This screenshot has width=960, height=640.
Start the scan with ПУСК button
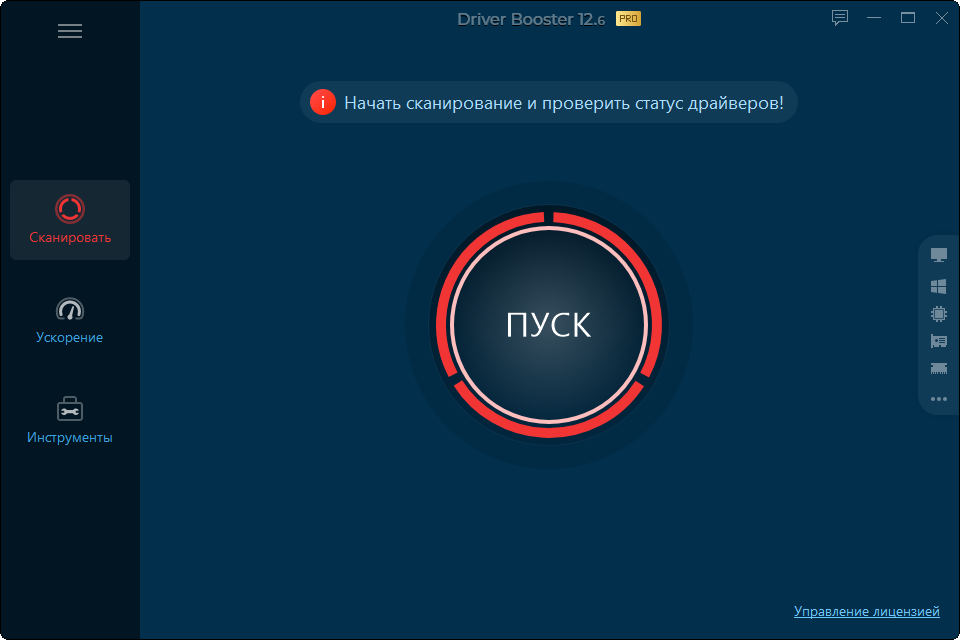pos(549,325)
